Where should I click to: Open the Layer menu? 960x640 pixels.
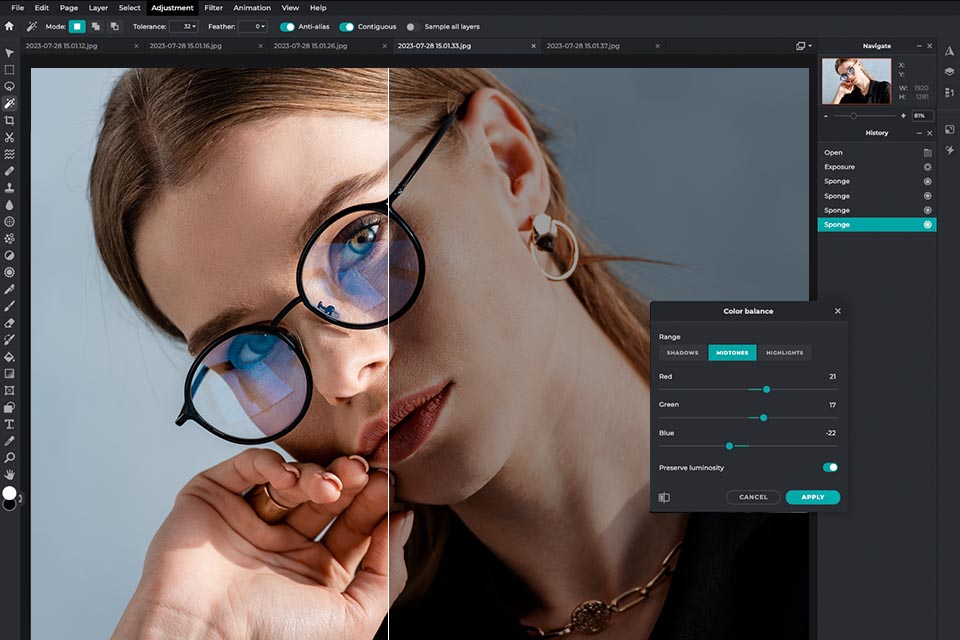98,8
